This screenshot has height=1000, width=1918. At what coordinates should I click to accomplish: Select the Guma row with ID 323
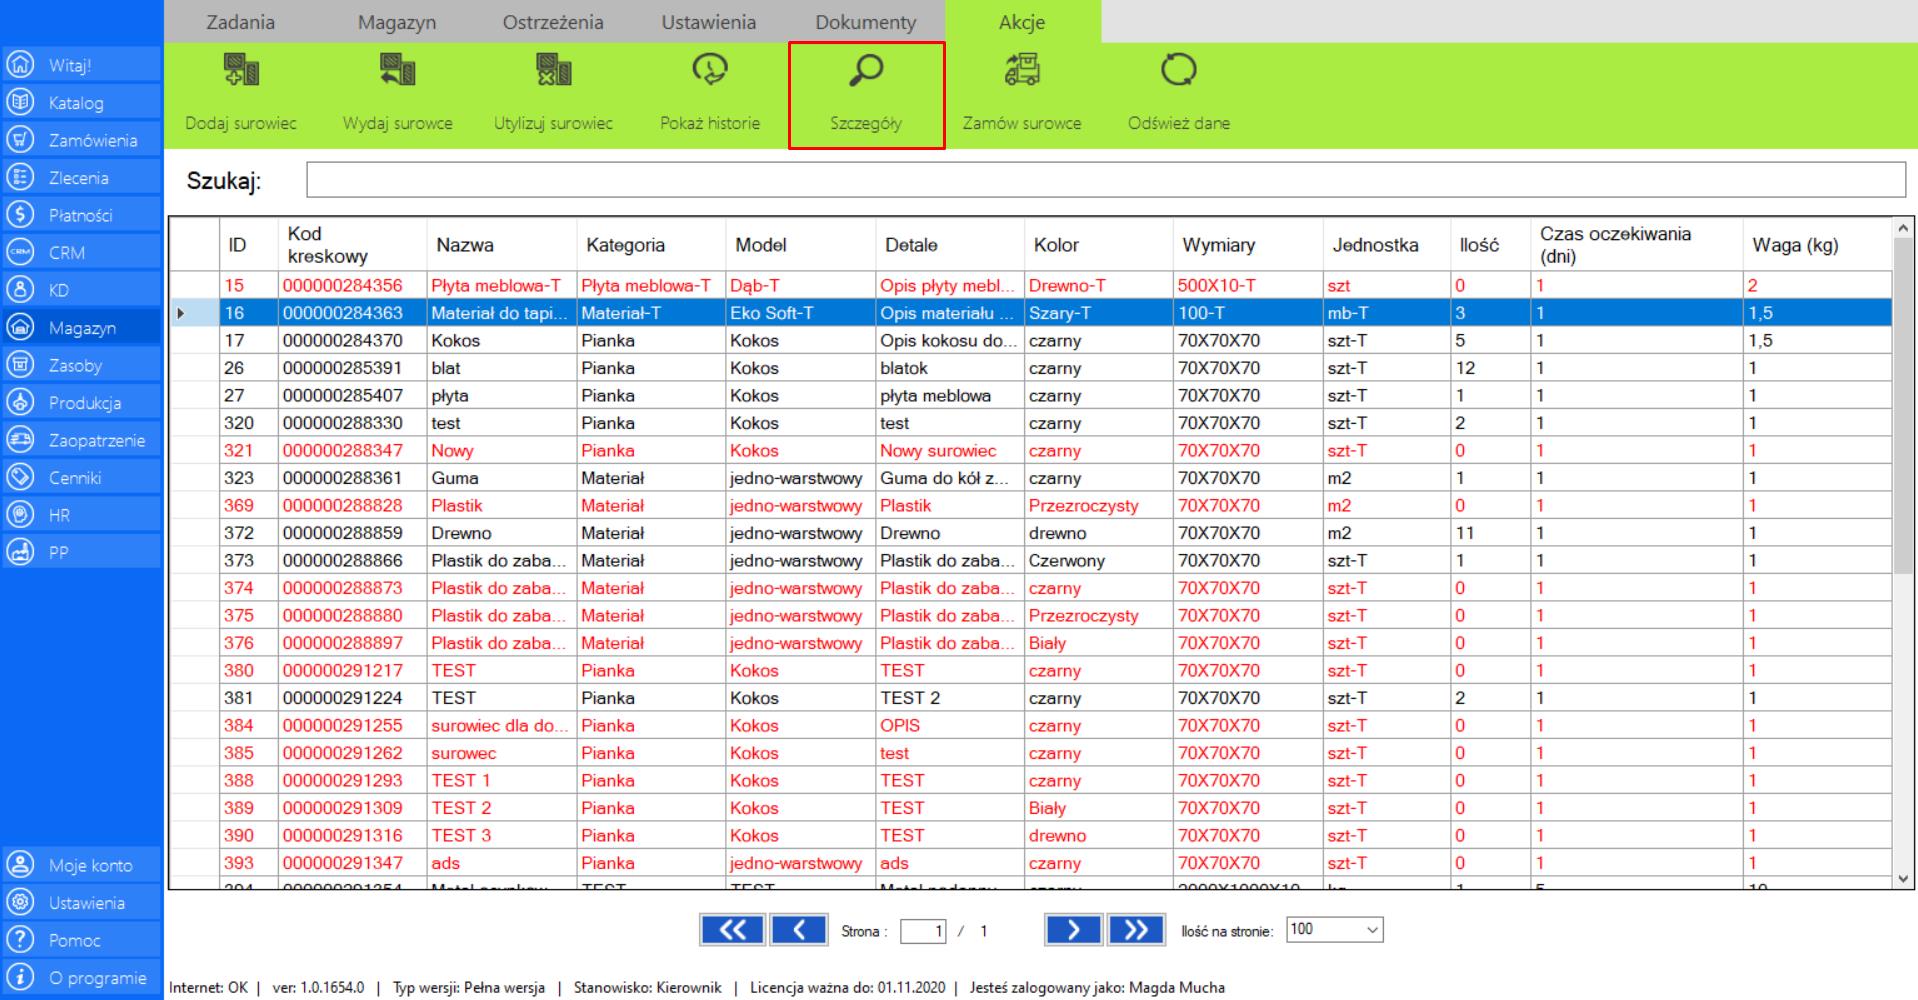(1030, 478)
